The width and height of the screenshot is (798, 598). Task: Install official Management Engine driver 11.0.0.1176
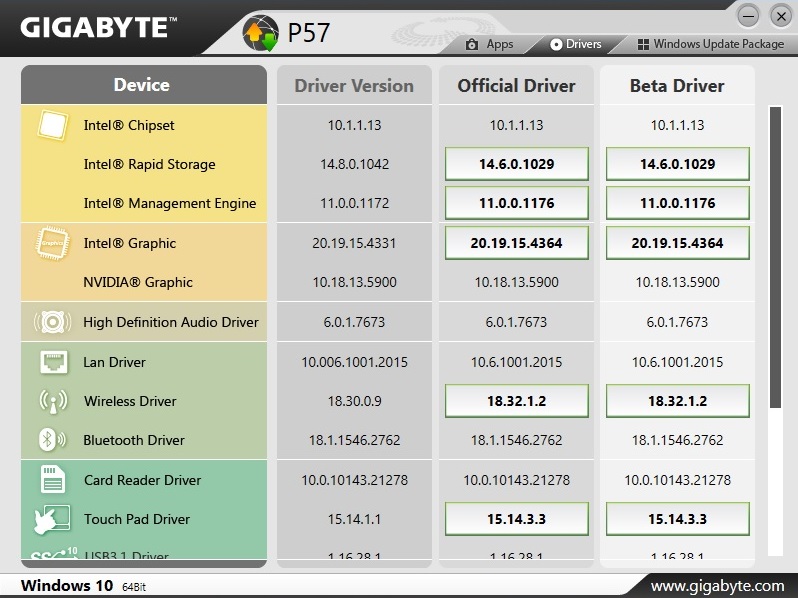coord(517,203)
